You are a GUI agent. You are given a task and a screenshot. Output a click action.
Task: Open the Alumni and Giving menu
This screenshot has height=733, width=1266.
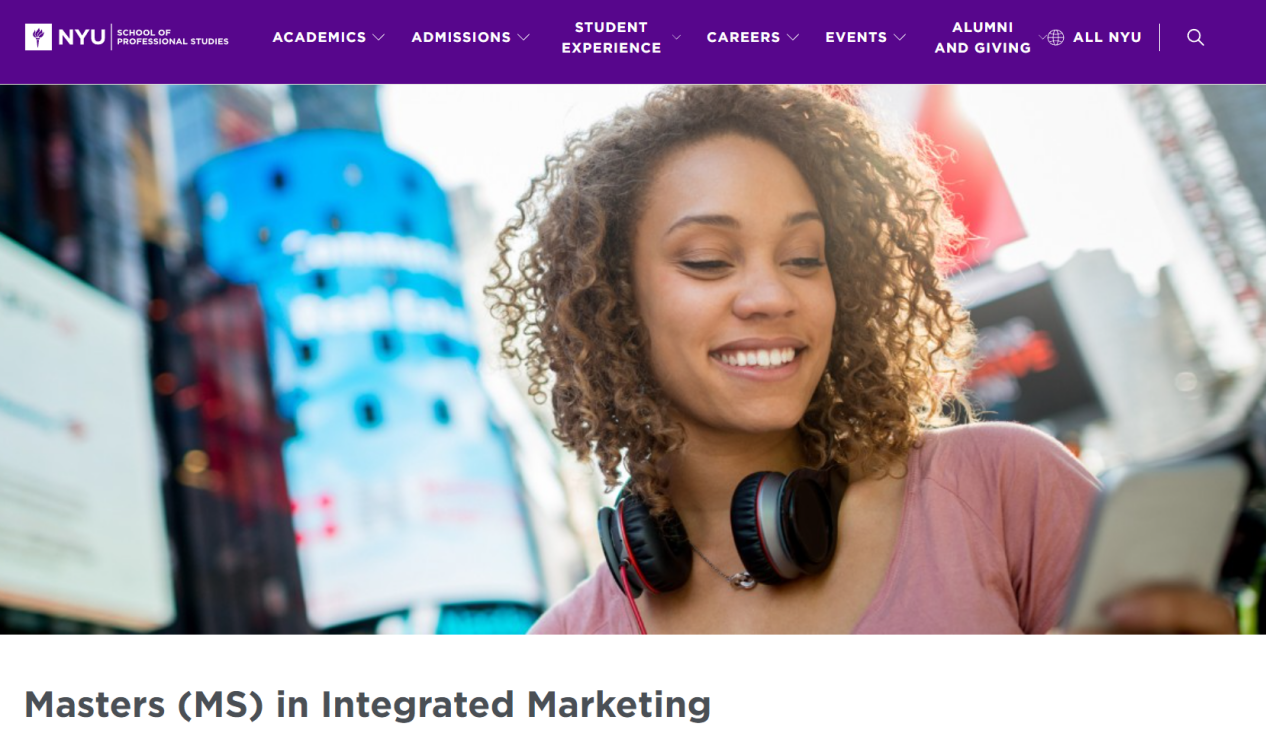[982, 37]
